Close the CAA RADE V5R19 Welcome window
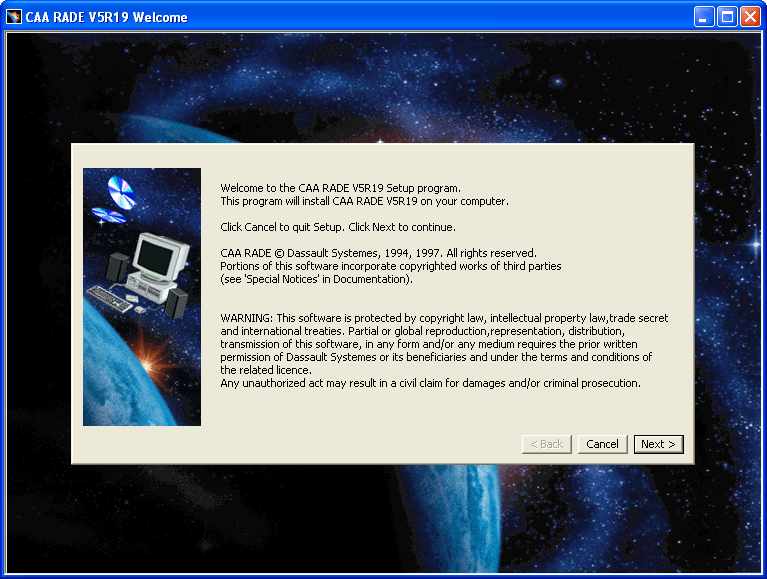Viewport: 767px width, 579px height. click(x=750, y=17)
